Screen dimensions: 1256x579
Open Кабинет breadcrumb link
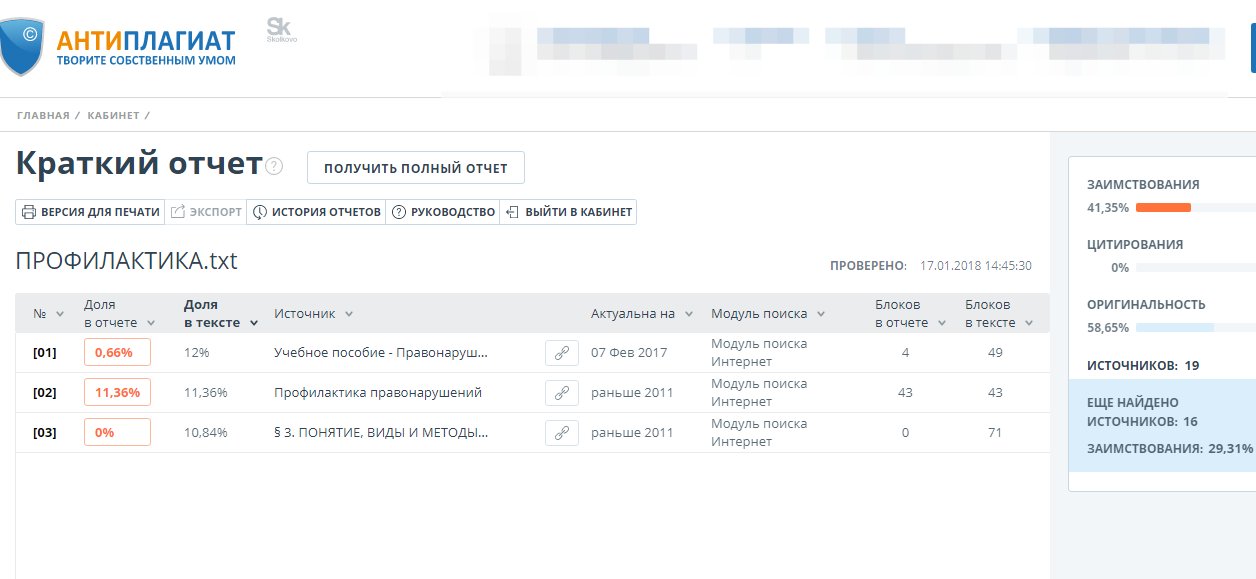[113, 116]
